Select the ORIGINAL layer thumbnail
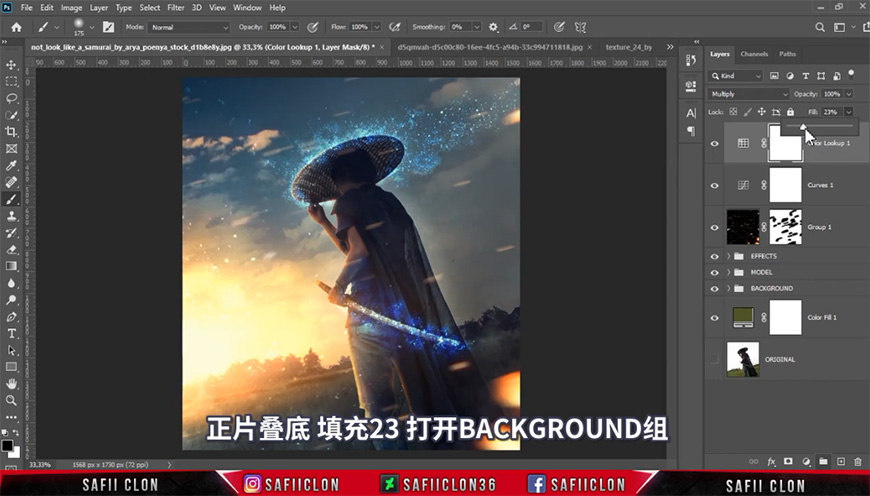 coord(743,360)
